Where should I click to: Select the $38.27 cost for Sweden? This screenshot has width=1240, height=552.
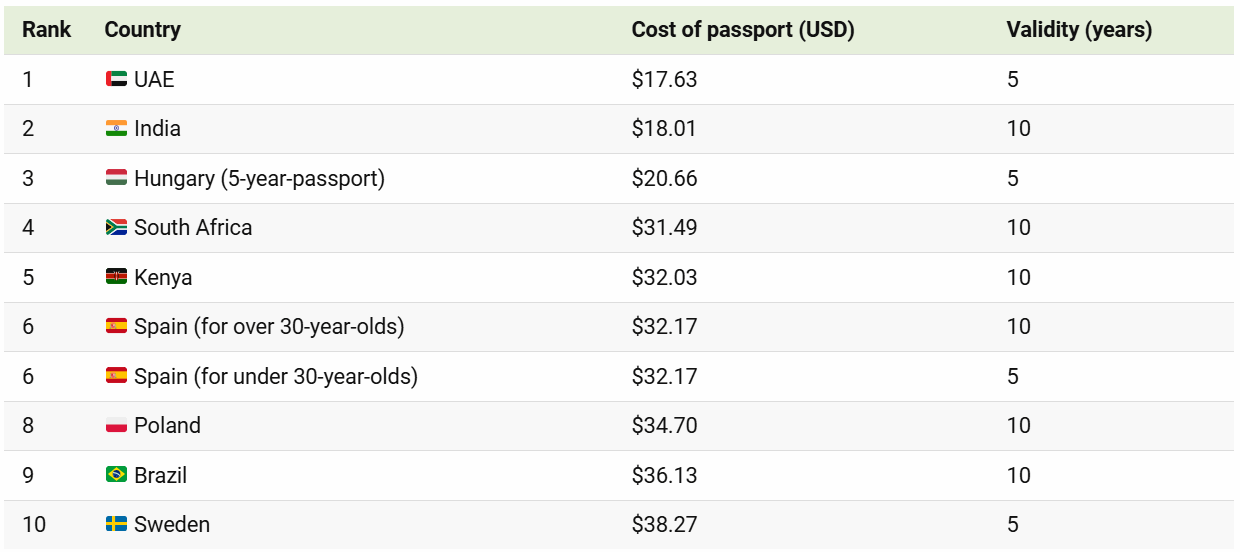664,525
